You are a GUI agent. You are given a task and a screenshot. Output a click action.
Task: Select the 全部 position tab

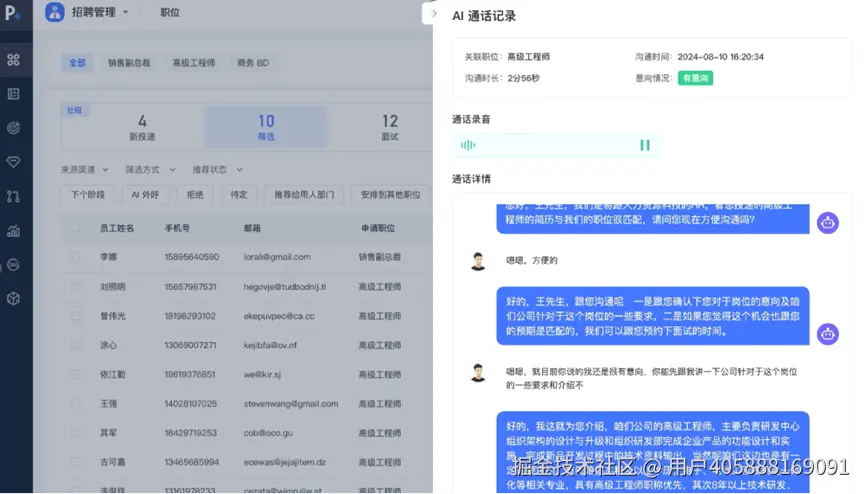[x=77, y=63]
